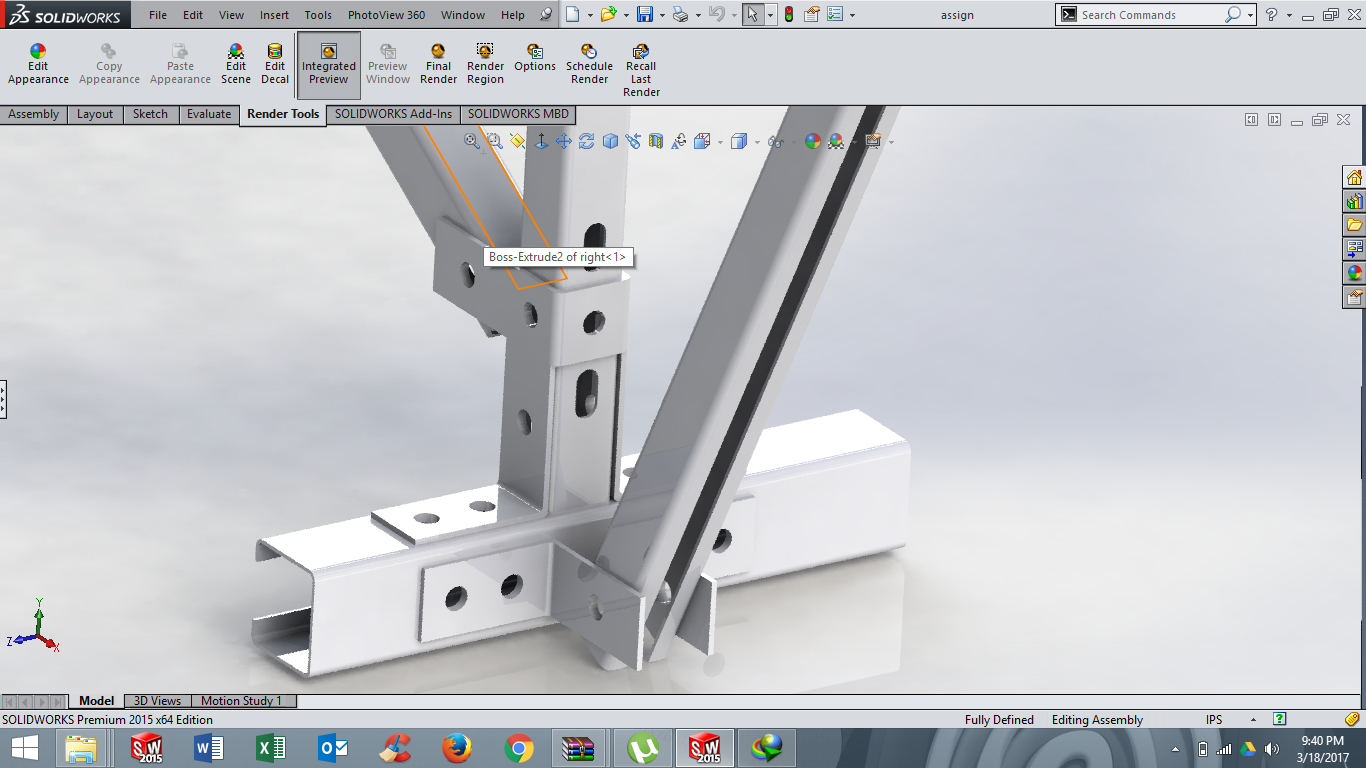Open SOLIDWORKS Resources home tab
This screenshot has width=1366, height=768.
[1354, 178]
